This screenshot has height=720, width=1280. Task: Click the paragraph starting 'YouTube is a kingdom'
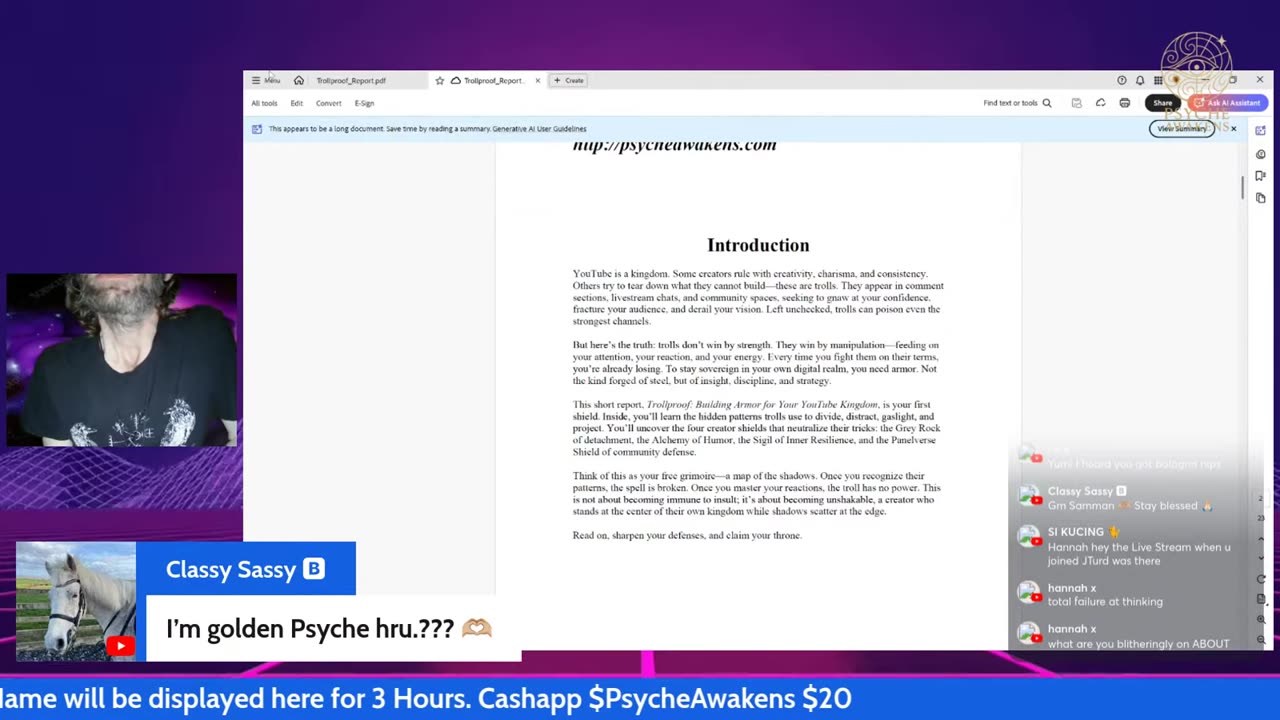tap(758, 297)
